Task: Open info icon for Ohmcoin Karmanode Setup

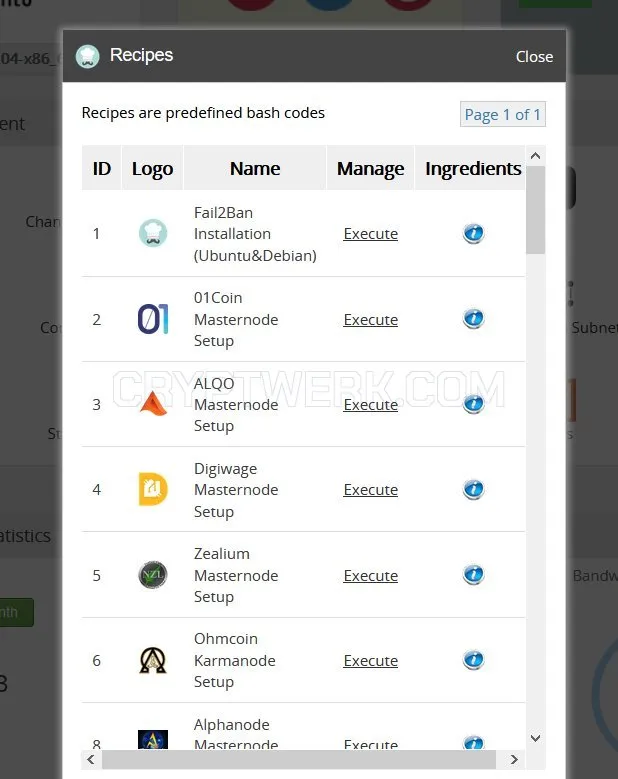Action: point(473,660)
